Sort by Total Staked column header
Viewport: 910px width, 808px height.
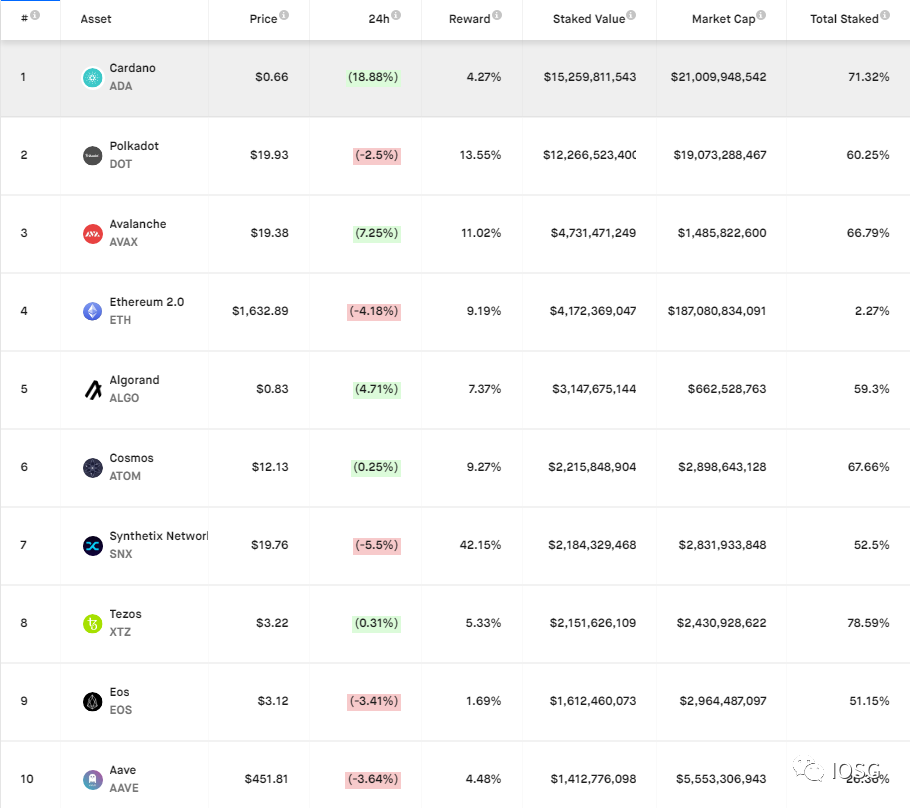point(844,19)
